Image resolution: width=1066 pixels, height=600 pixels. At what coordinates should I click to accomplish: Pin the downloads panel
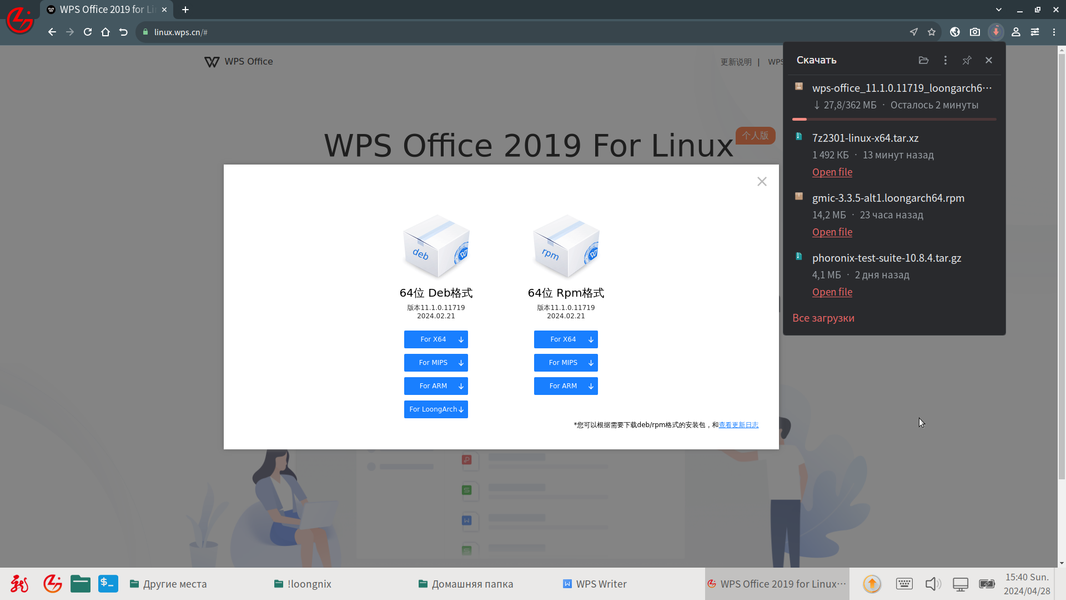pyautogui.click(x=967, y=60)
